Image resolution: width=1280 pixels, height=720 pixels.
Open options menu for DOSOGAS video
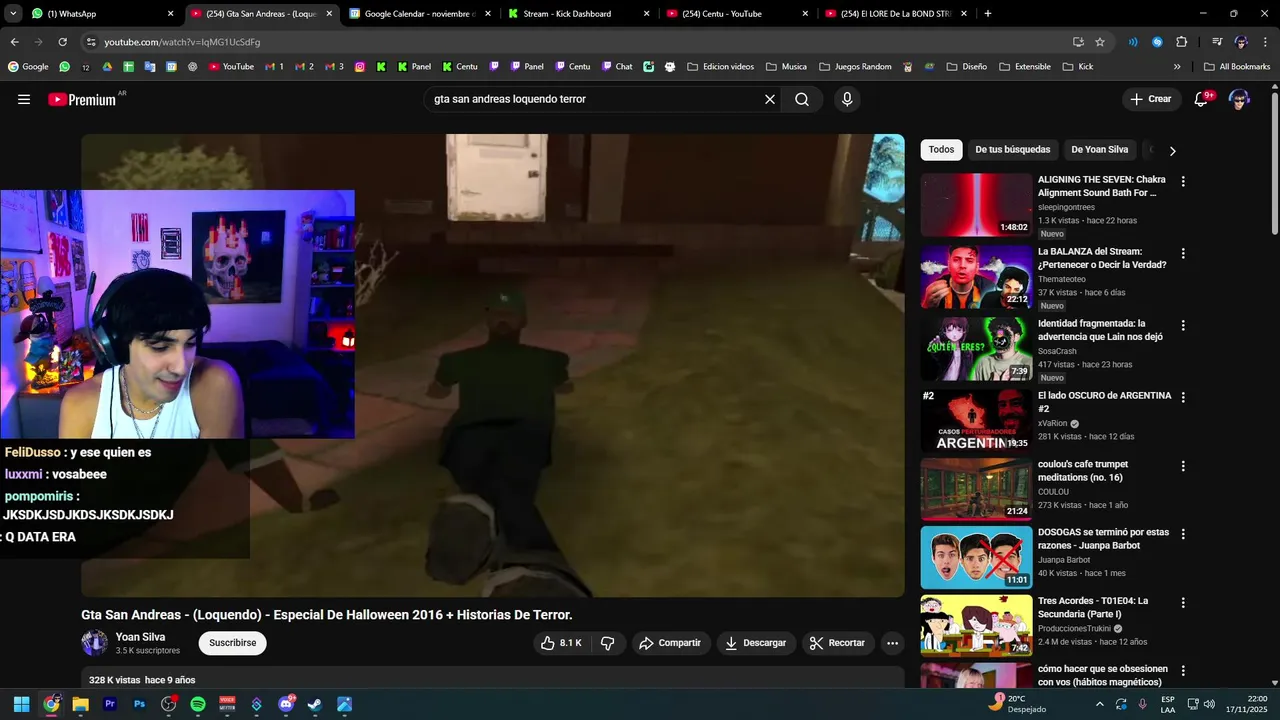pyautogui.click(x=1183, y=534)
